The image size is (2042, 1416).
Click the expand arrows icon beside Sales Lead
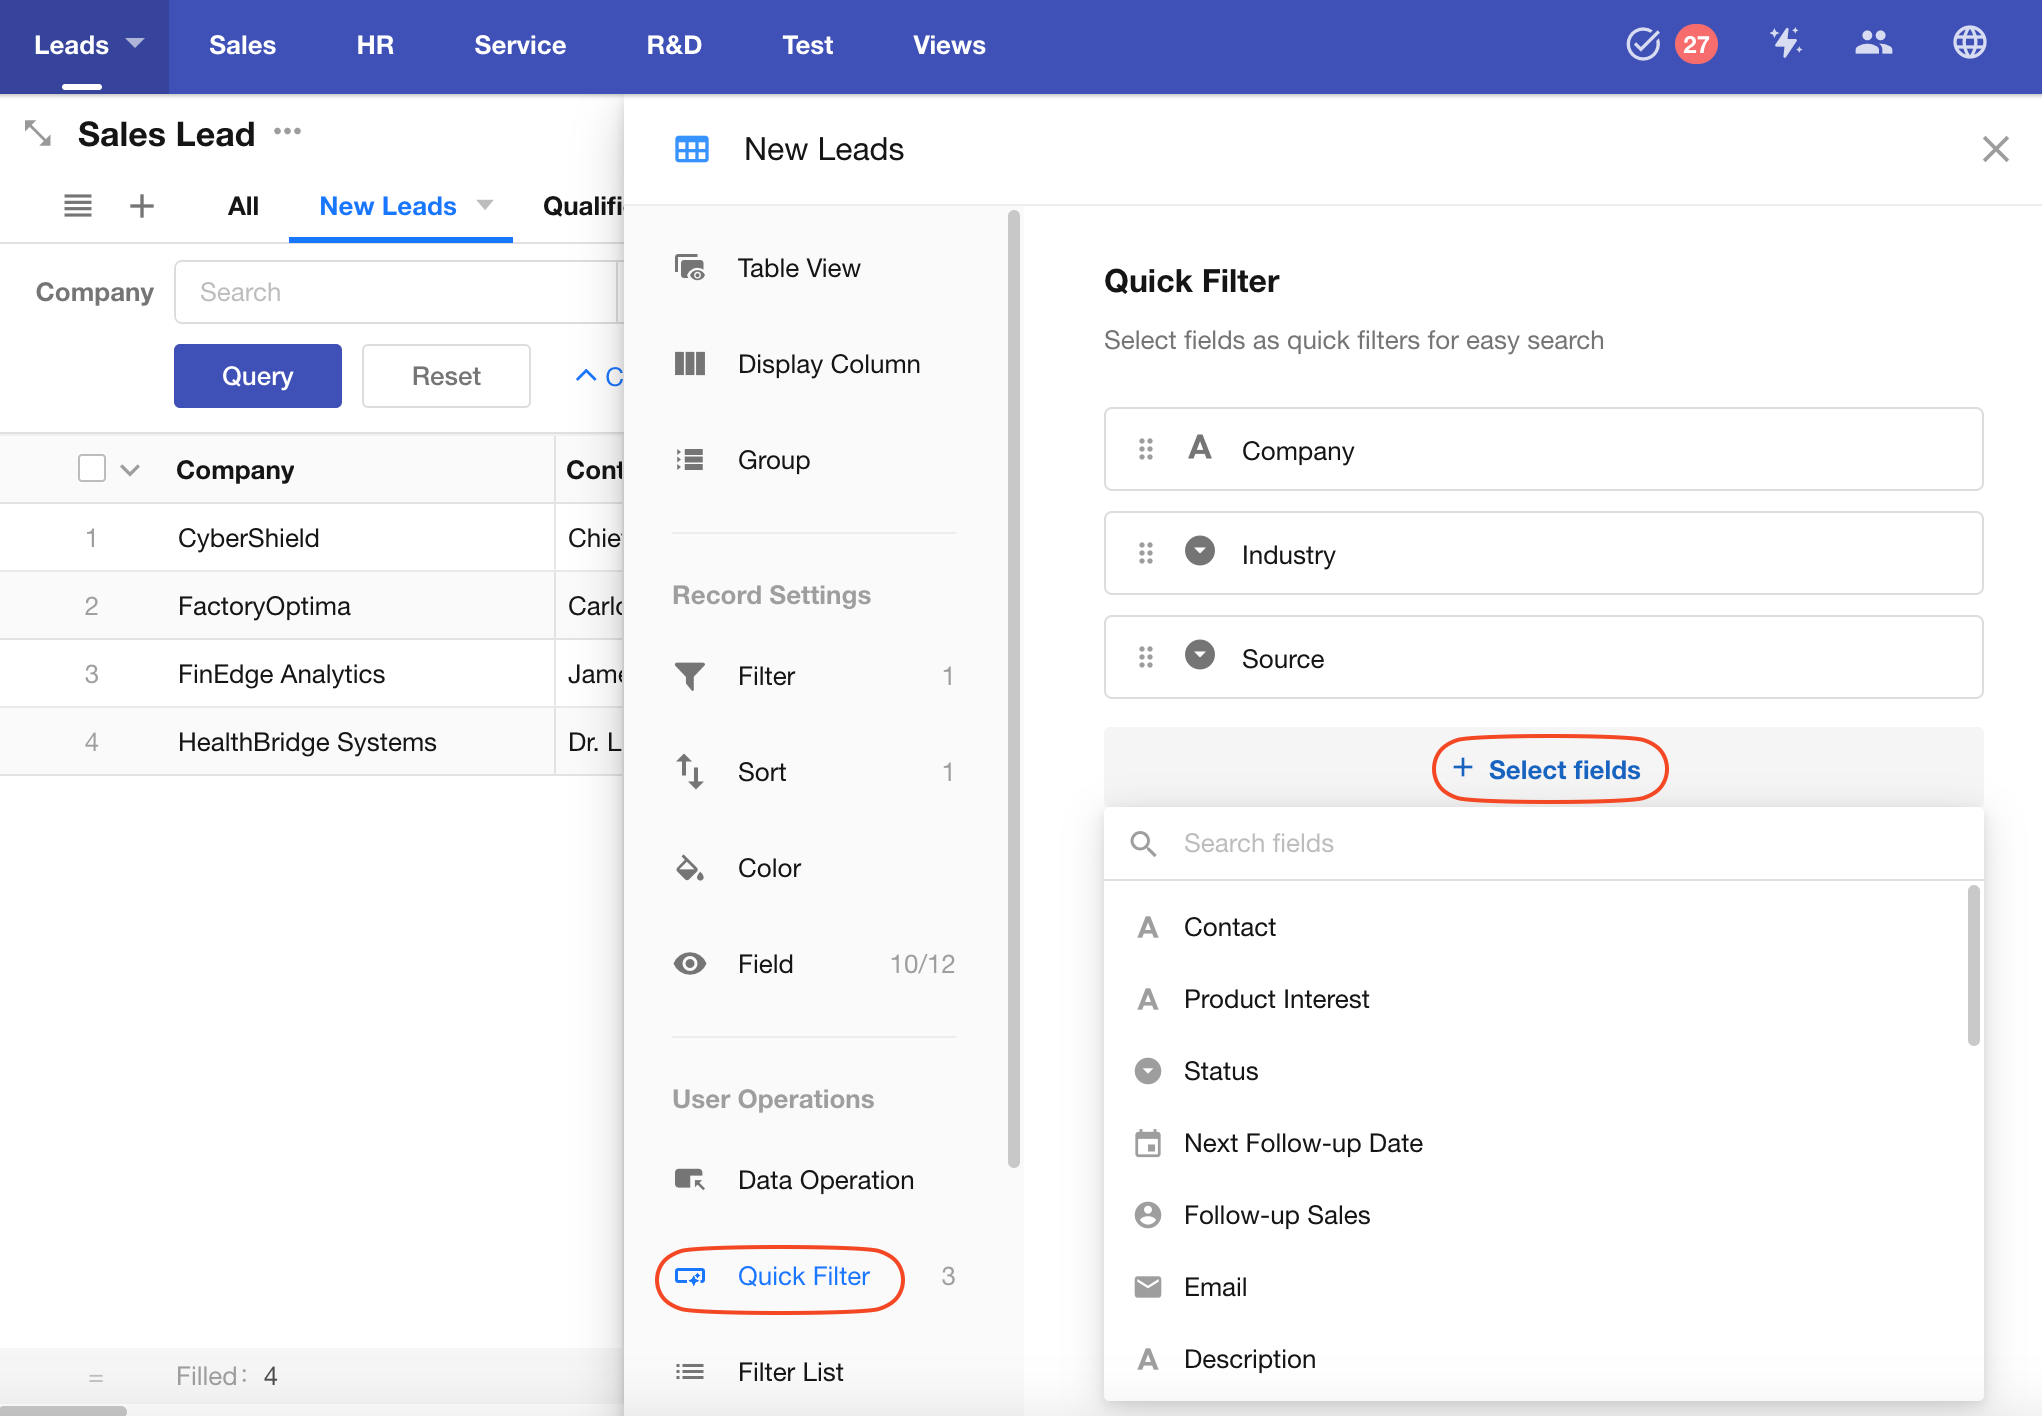(x=38, y=133)
